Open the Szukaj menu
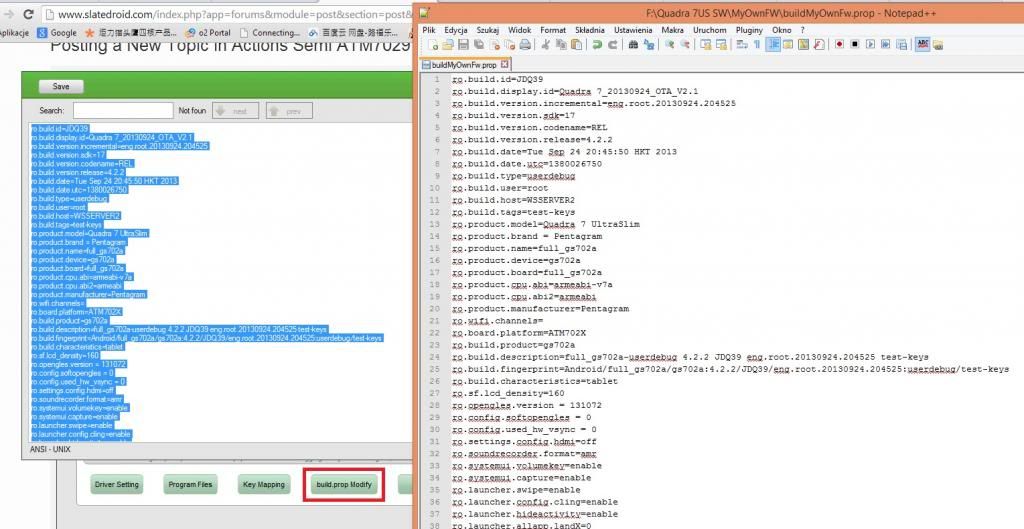1024x529 pixels. 488,30
